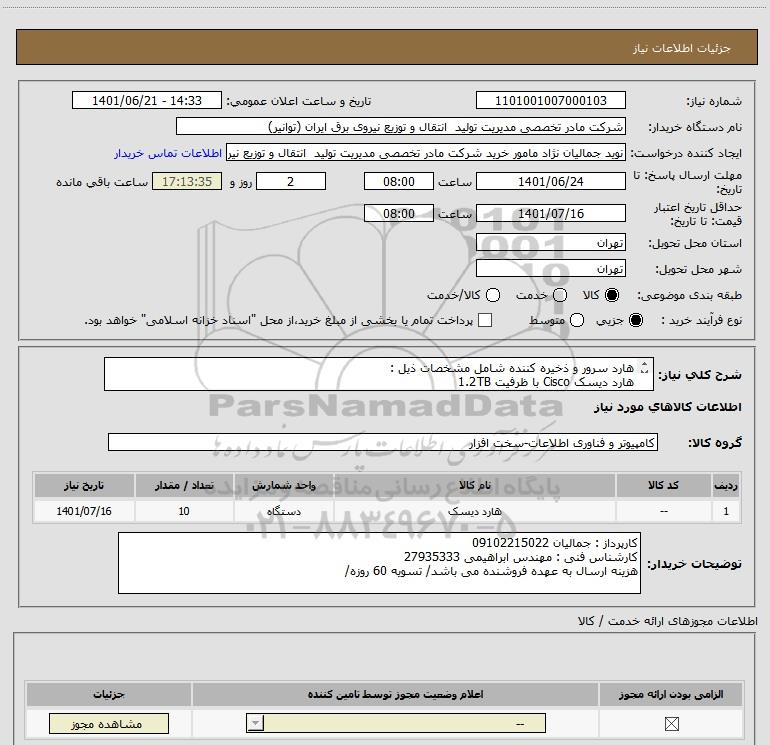The height and width of the screenshot is (745, 770).
Task: Select the کالا/خدمت radio button
Action: (493, 295)
